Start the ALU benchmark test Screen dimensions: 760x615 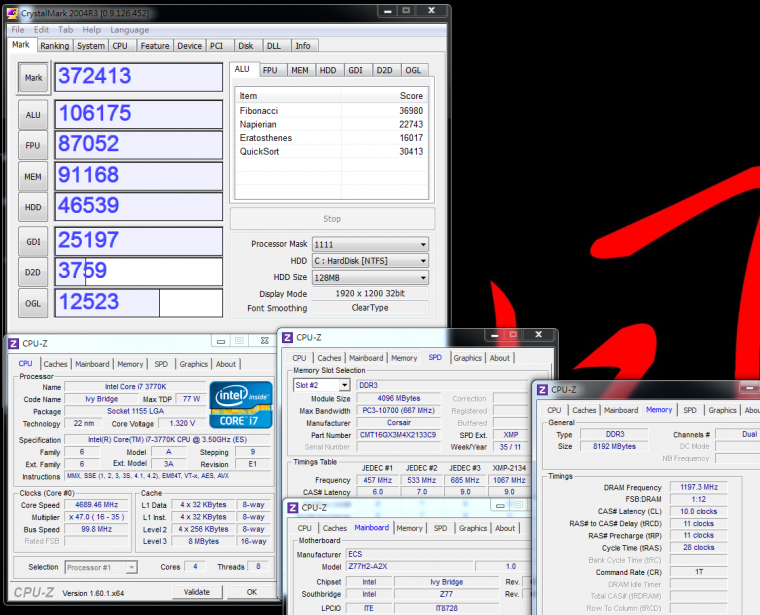point(33,115)
